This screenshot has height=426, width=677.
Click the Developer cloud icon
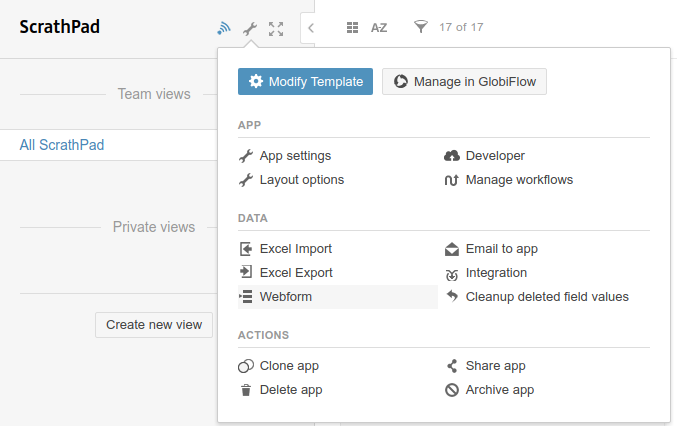tap(452, 156)
